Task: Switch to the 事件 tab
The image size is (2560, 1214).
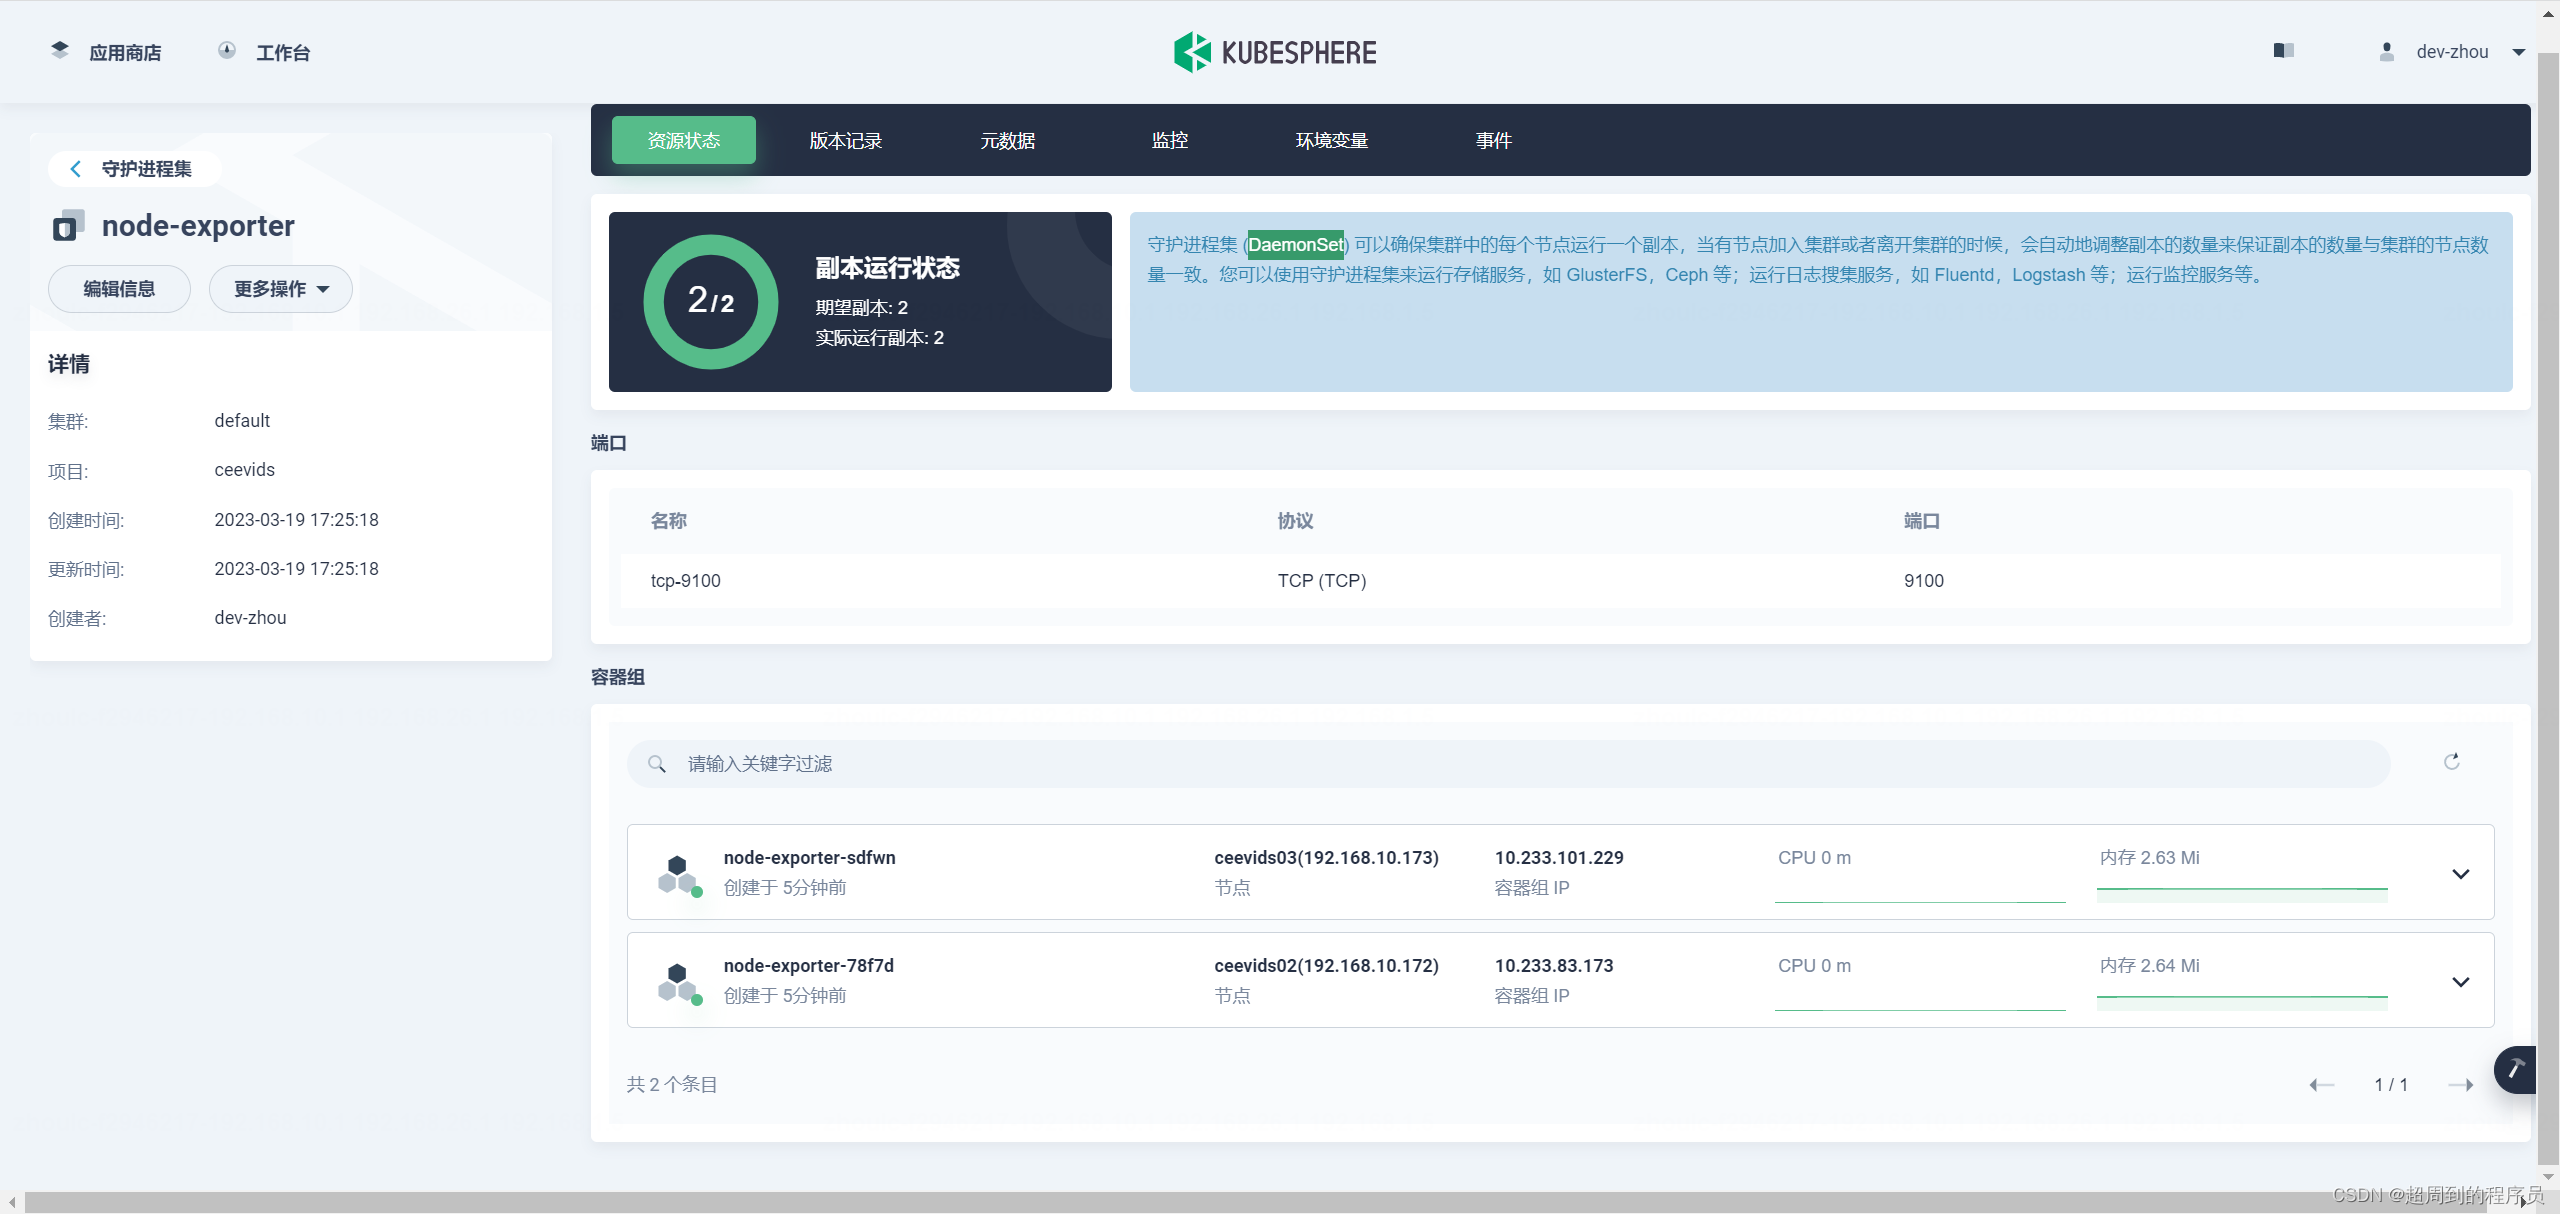Action: pyautogui.click(x=1492, y=140)
